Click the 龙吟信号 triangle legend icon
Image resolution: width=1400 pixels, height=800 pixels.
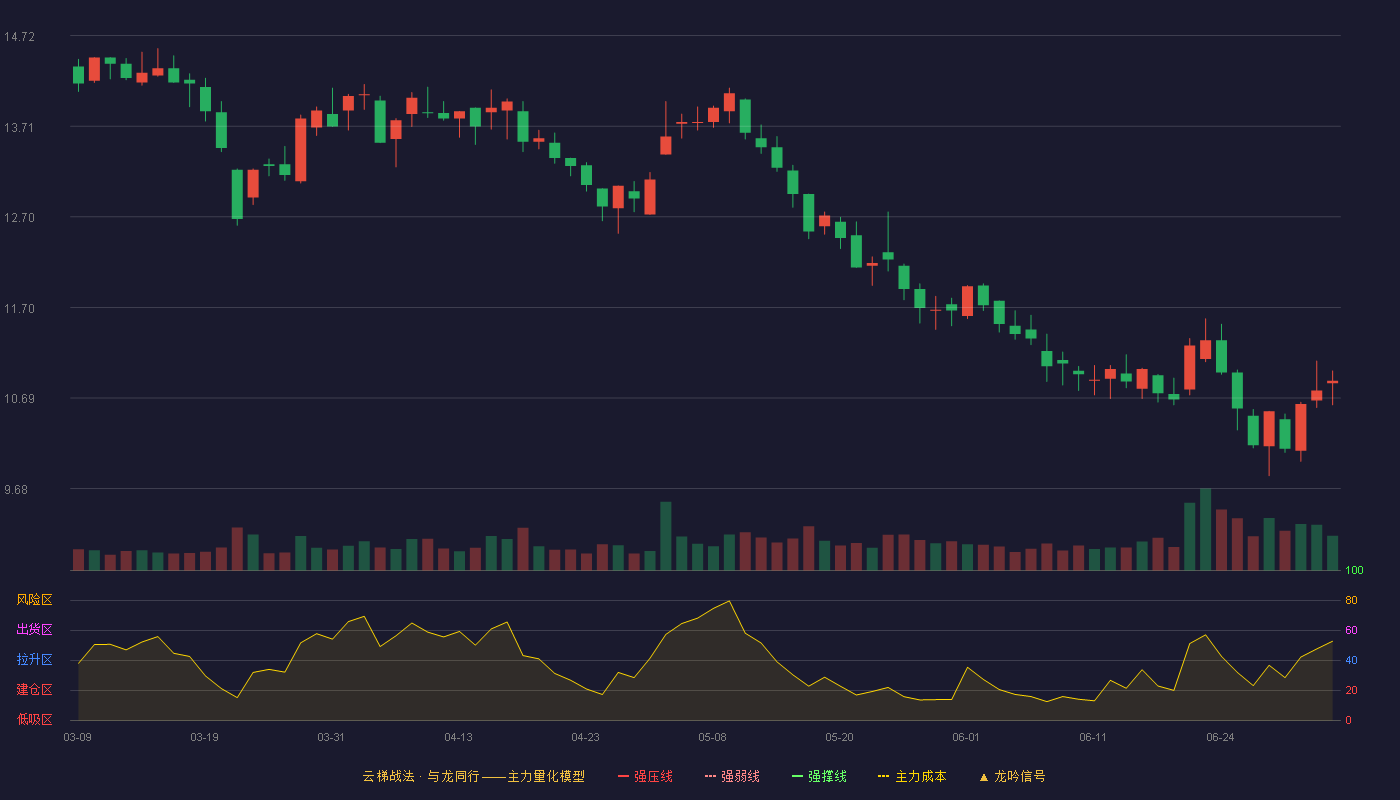(x=984, y=777)
